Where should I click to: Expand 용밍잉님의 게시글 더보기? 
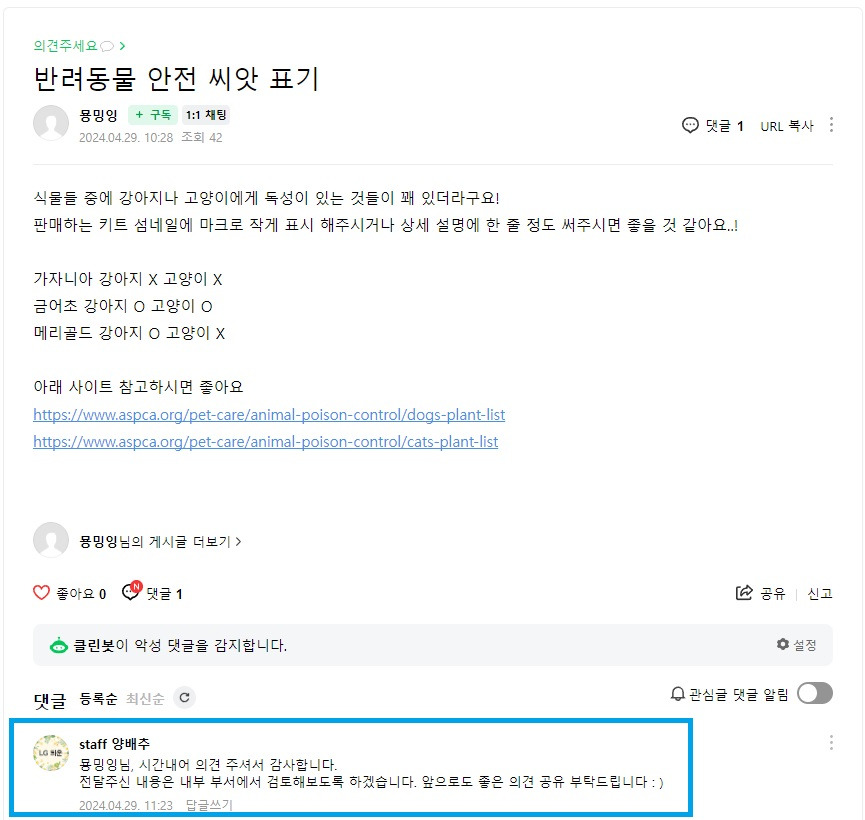click(161, 541)
